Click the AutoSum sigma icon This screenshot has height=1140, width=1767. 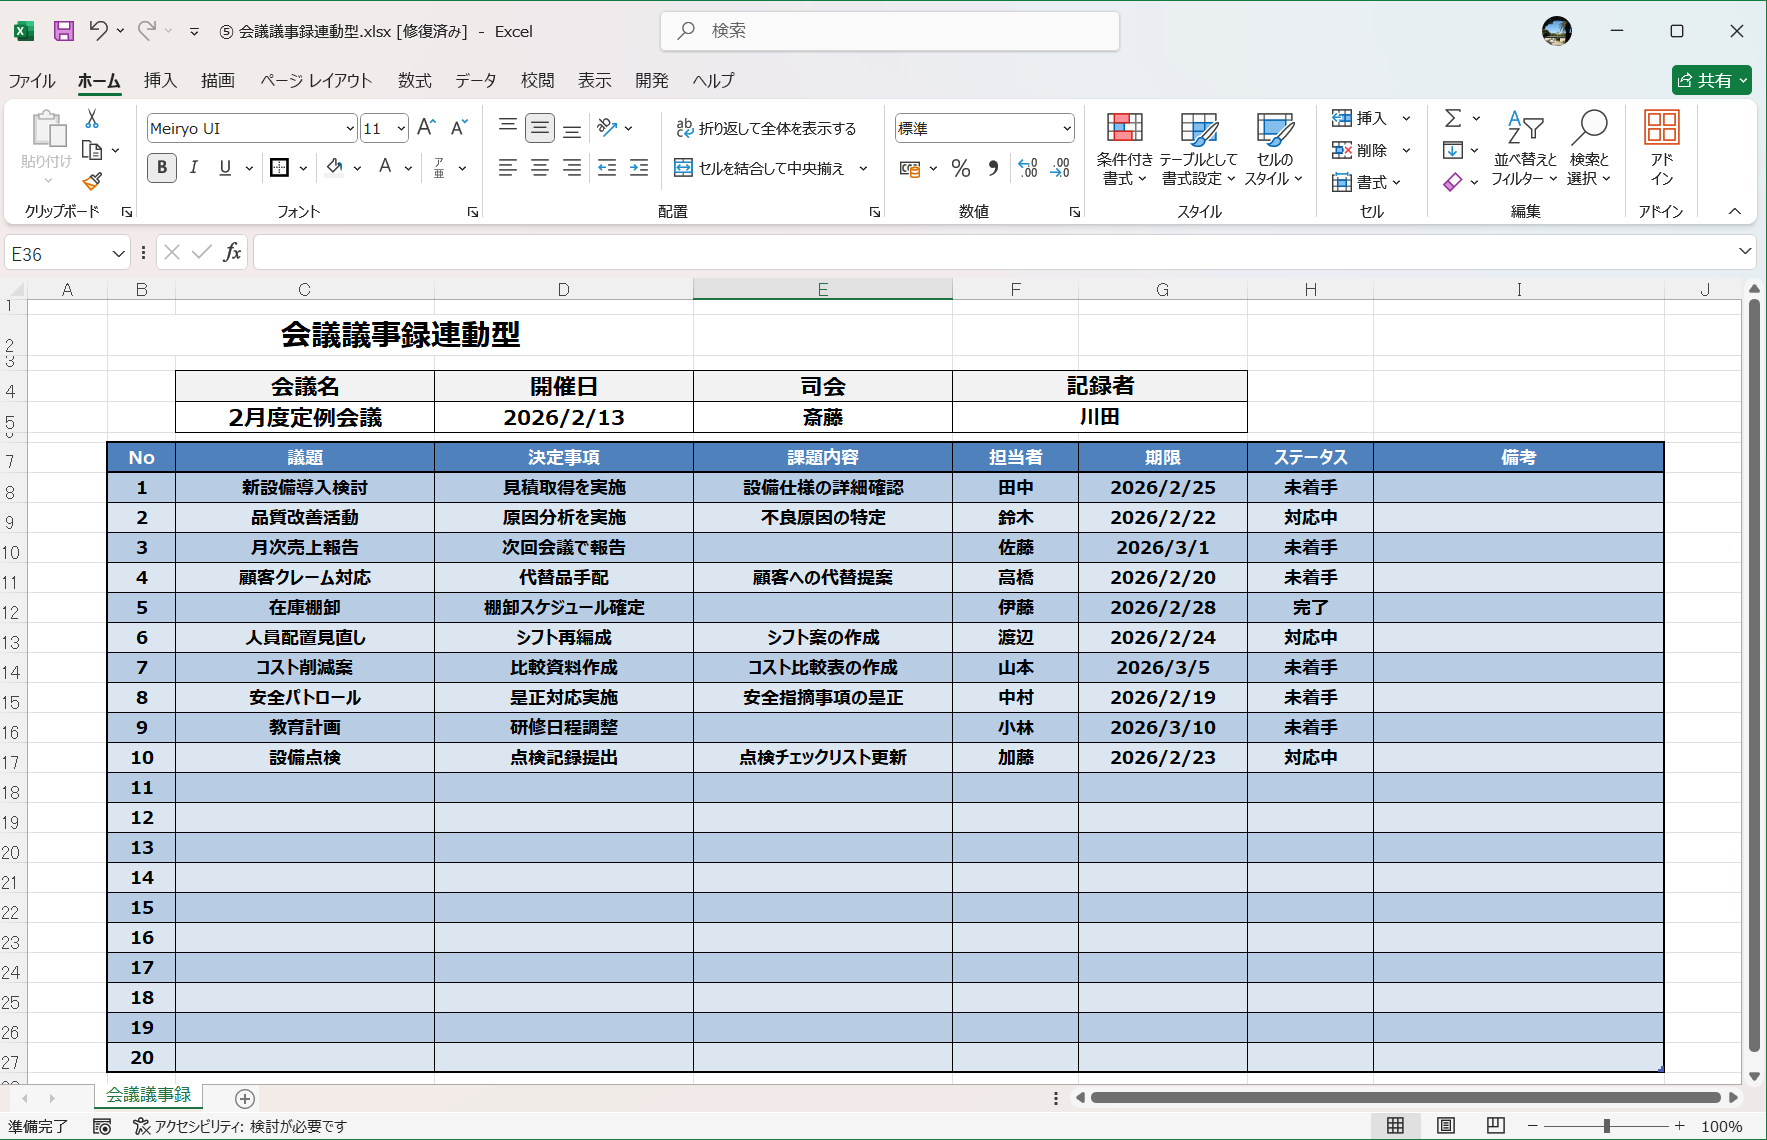[x=1452, y=118]
